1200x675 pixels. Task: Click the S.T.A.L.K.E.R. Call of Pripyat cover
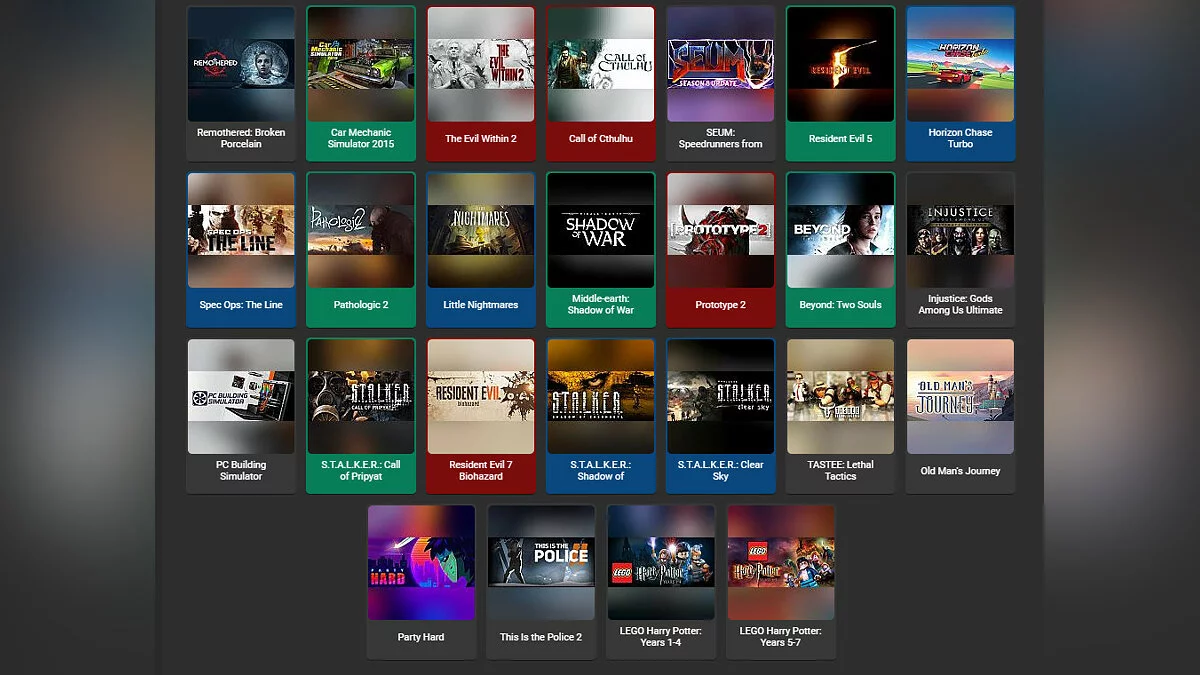361,396
